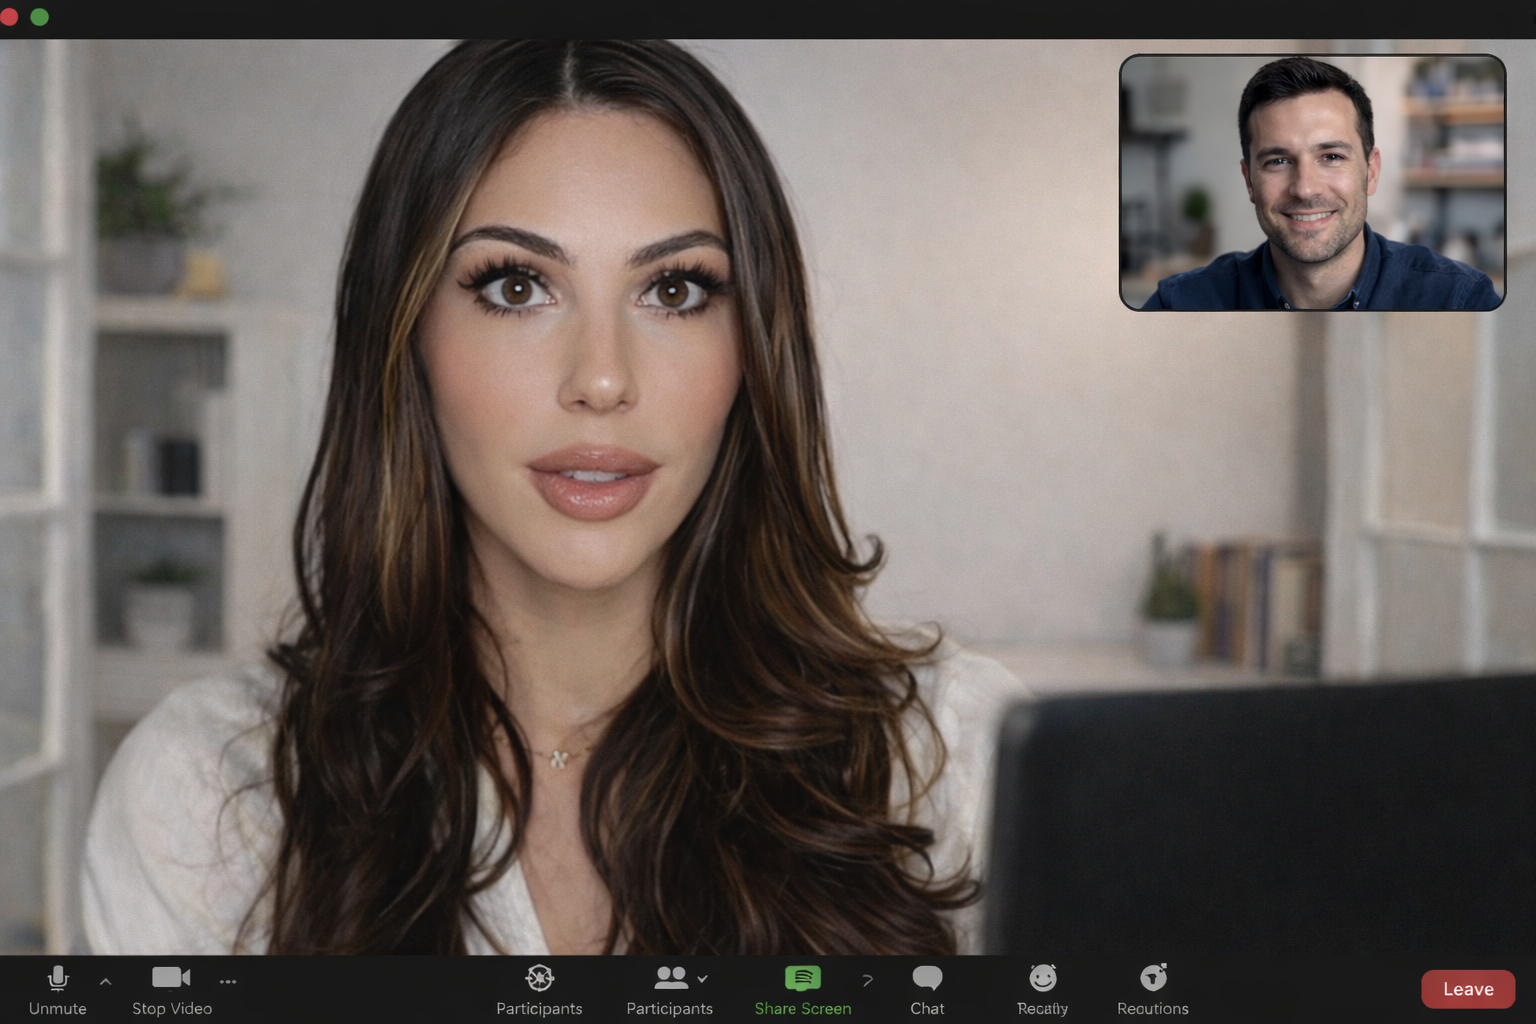Image resolution: width=1536 pixels, height=1024 pixels.
Task: Click the security shield Participants icon
Action: point(539,977)
